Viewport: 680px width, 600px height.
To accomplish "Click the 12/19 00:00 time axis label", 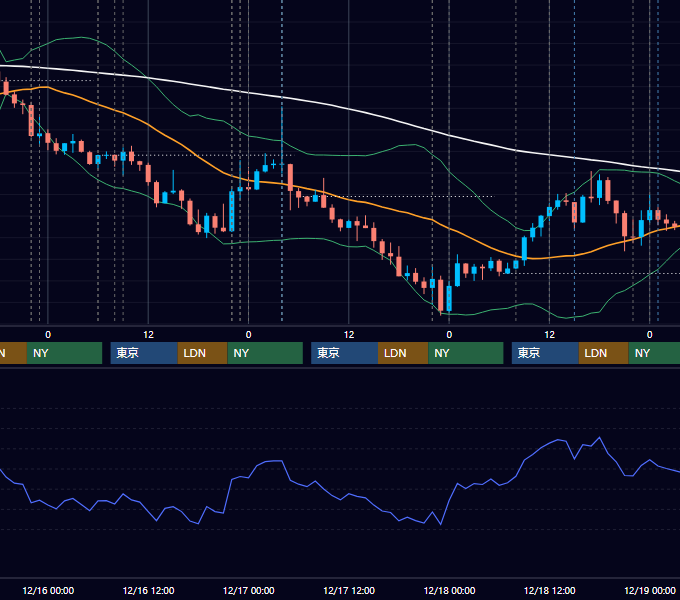I will (650, 590).
